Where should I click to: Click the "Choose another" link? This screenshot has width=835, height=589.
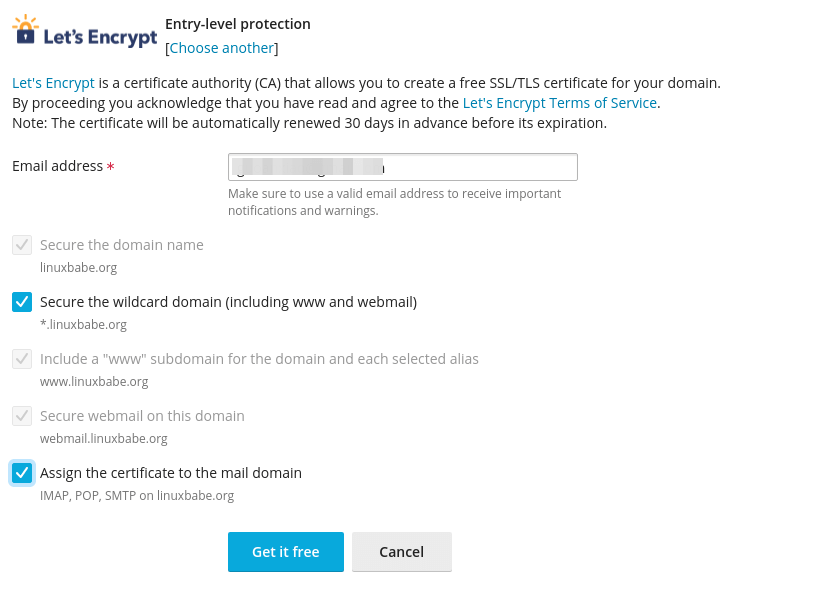[x=221, y=48]
